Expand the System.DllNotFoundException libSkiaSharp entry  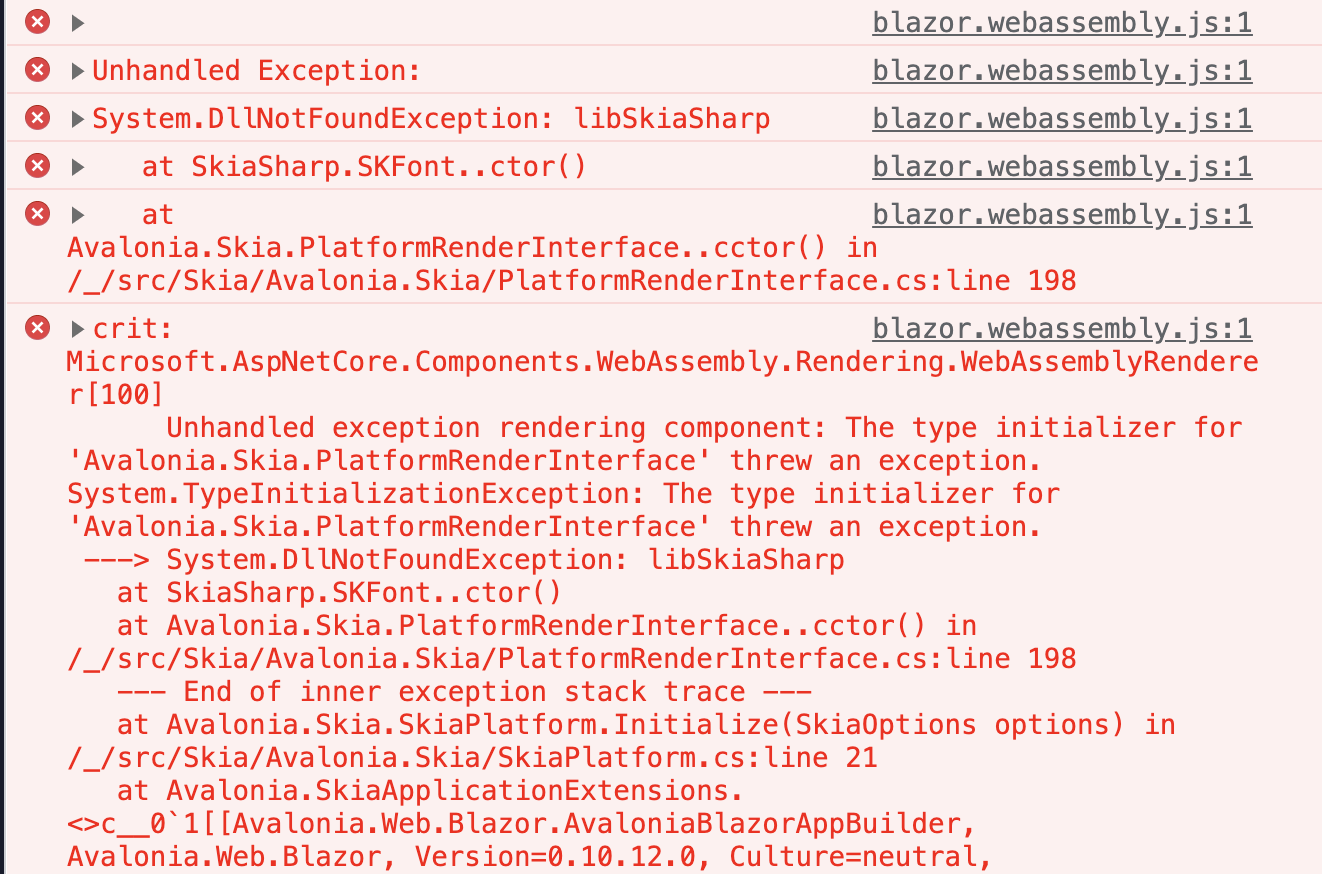click(78, 119)
